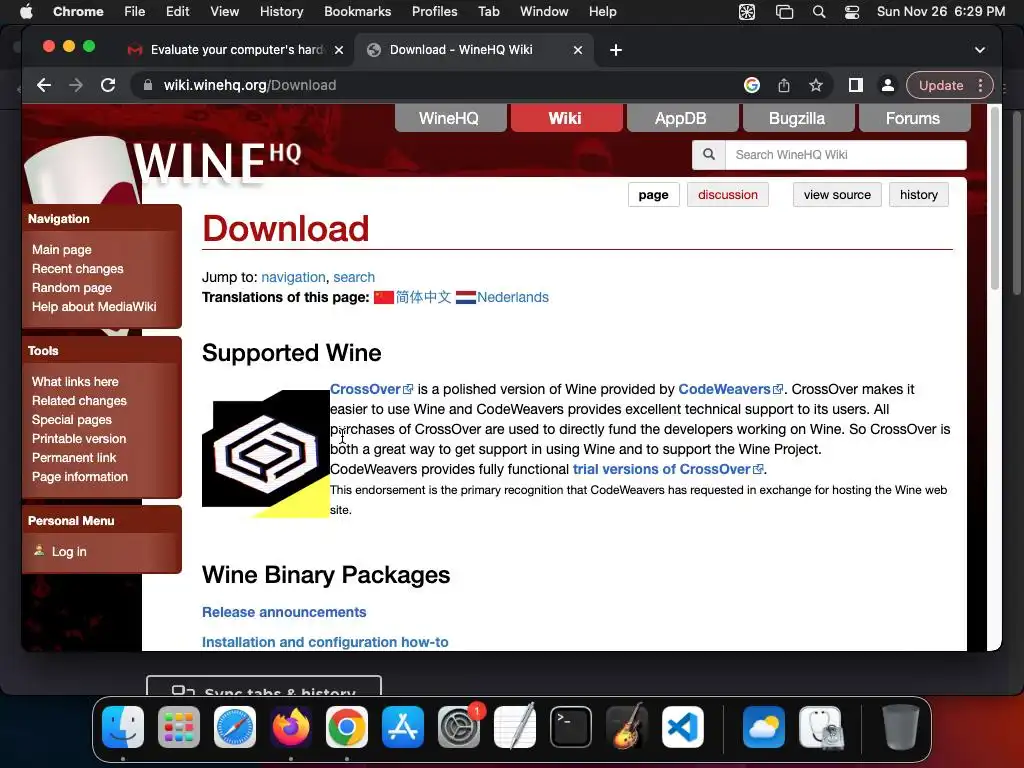
Task: Launch GarageBand from the dock
Action: [x=627, y=727]
